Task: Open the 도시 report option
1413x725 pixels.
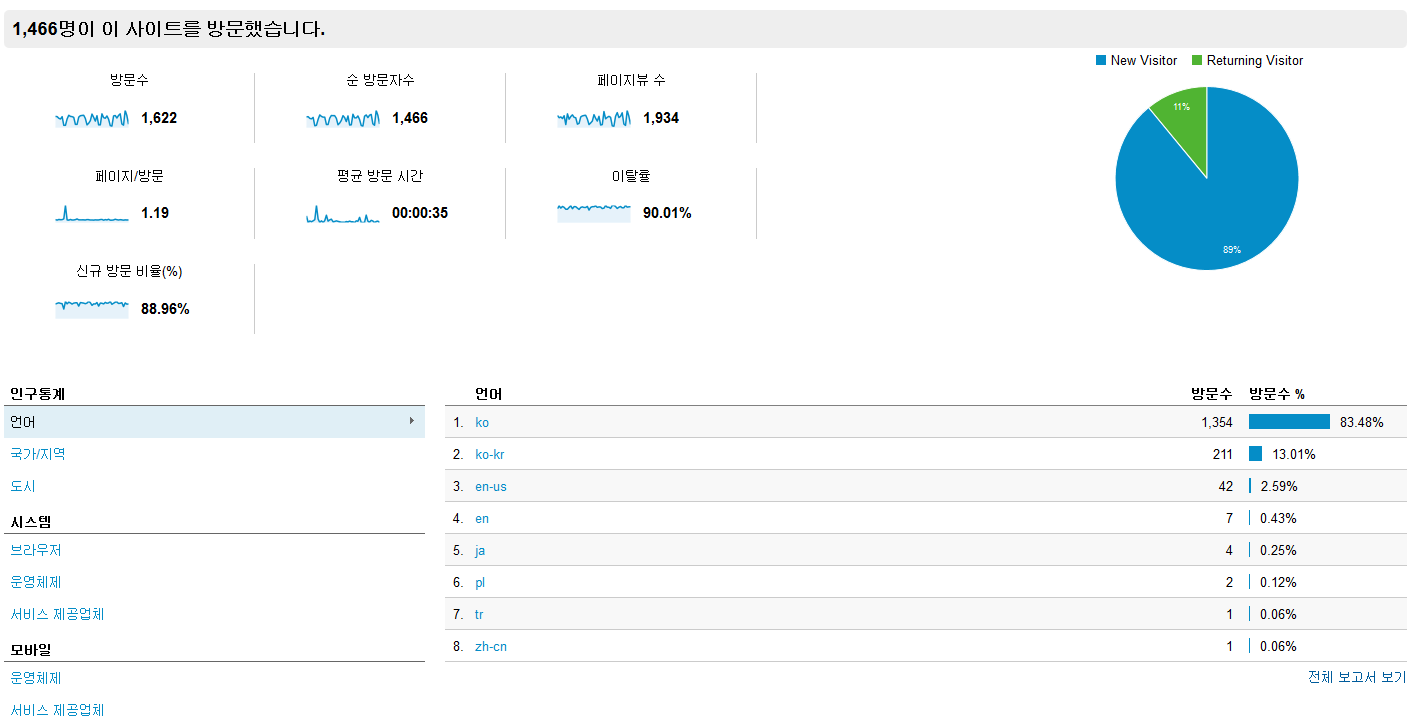Action: pyautogui.click(x=23, y=486)
